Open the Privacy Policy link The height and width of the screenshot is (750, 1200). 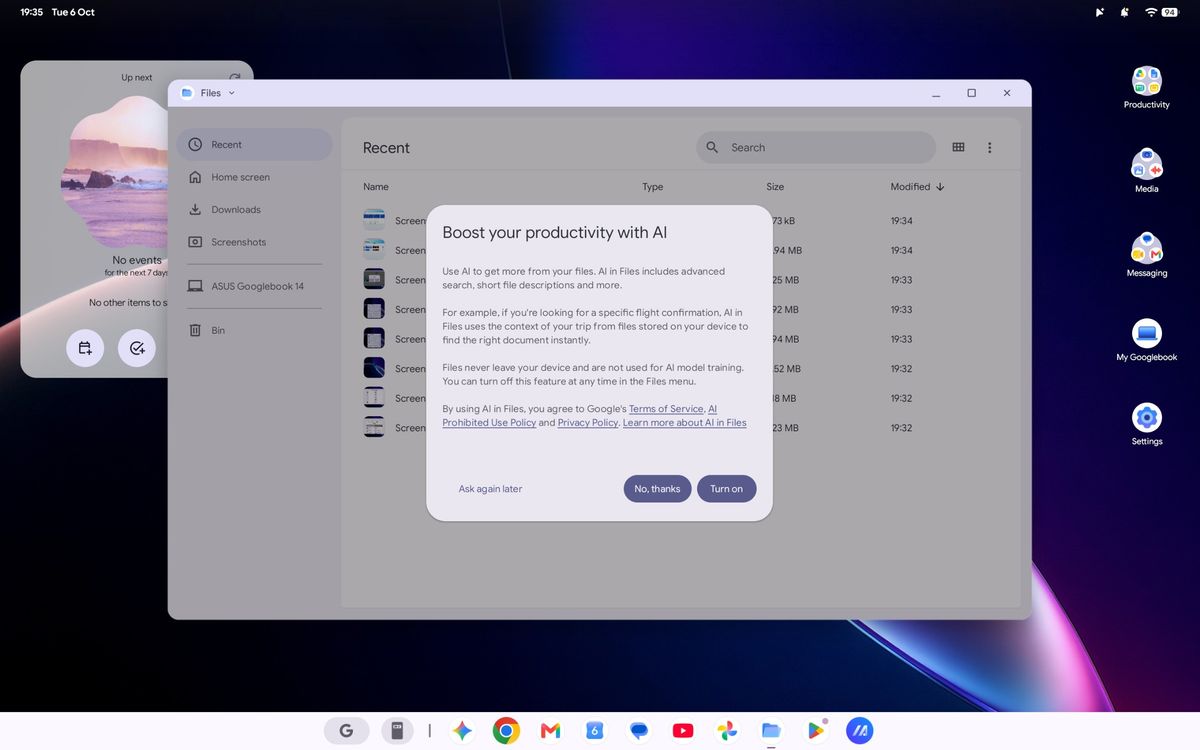pyautogui.click(x=588, y=423)
